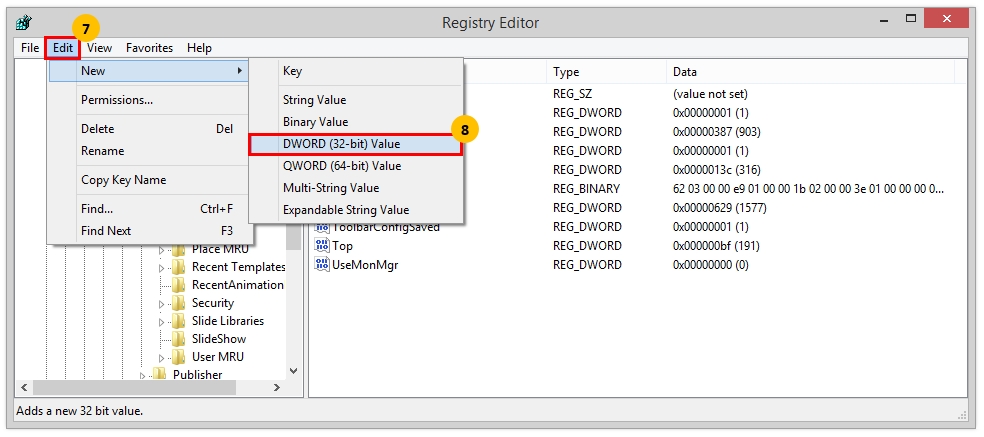Click the Type column header

pos(566,72)
